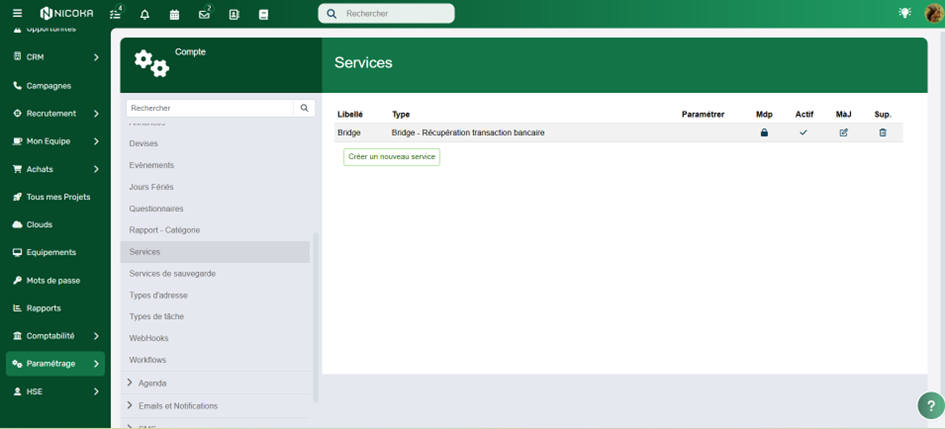Open the calendar icon in top bar

point(174,14)
